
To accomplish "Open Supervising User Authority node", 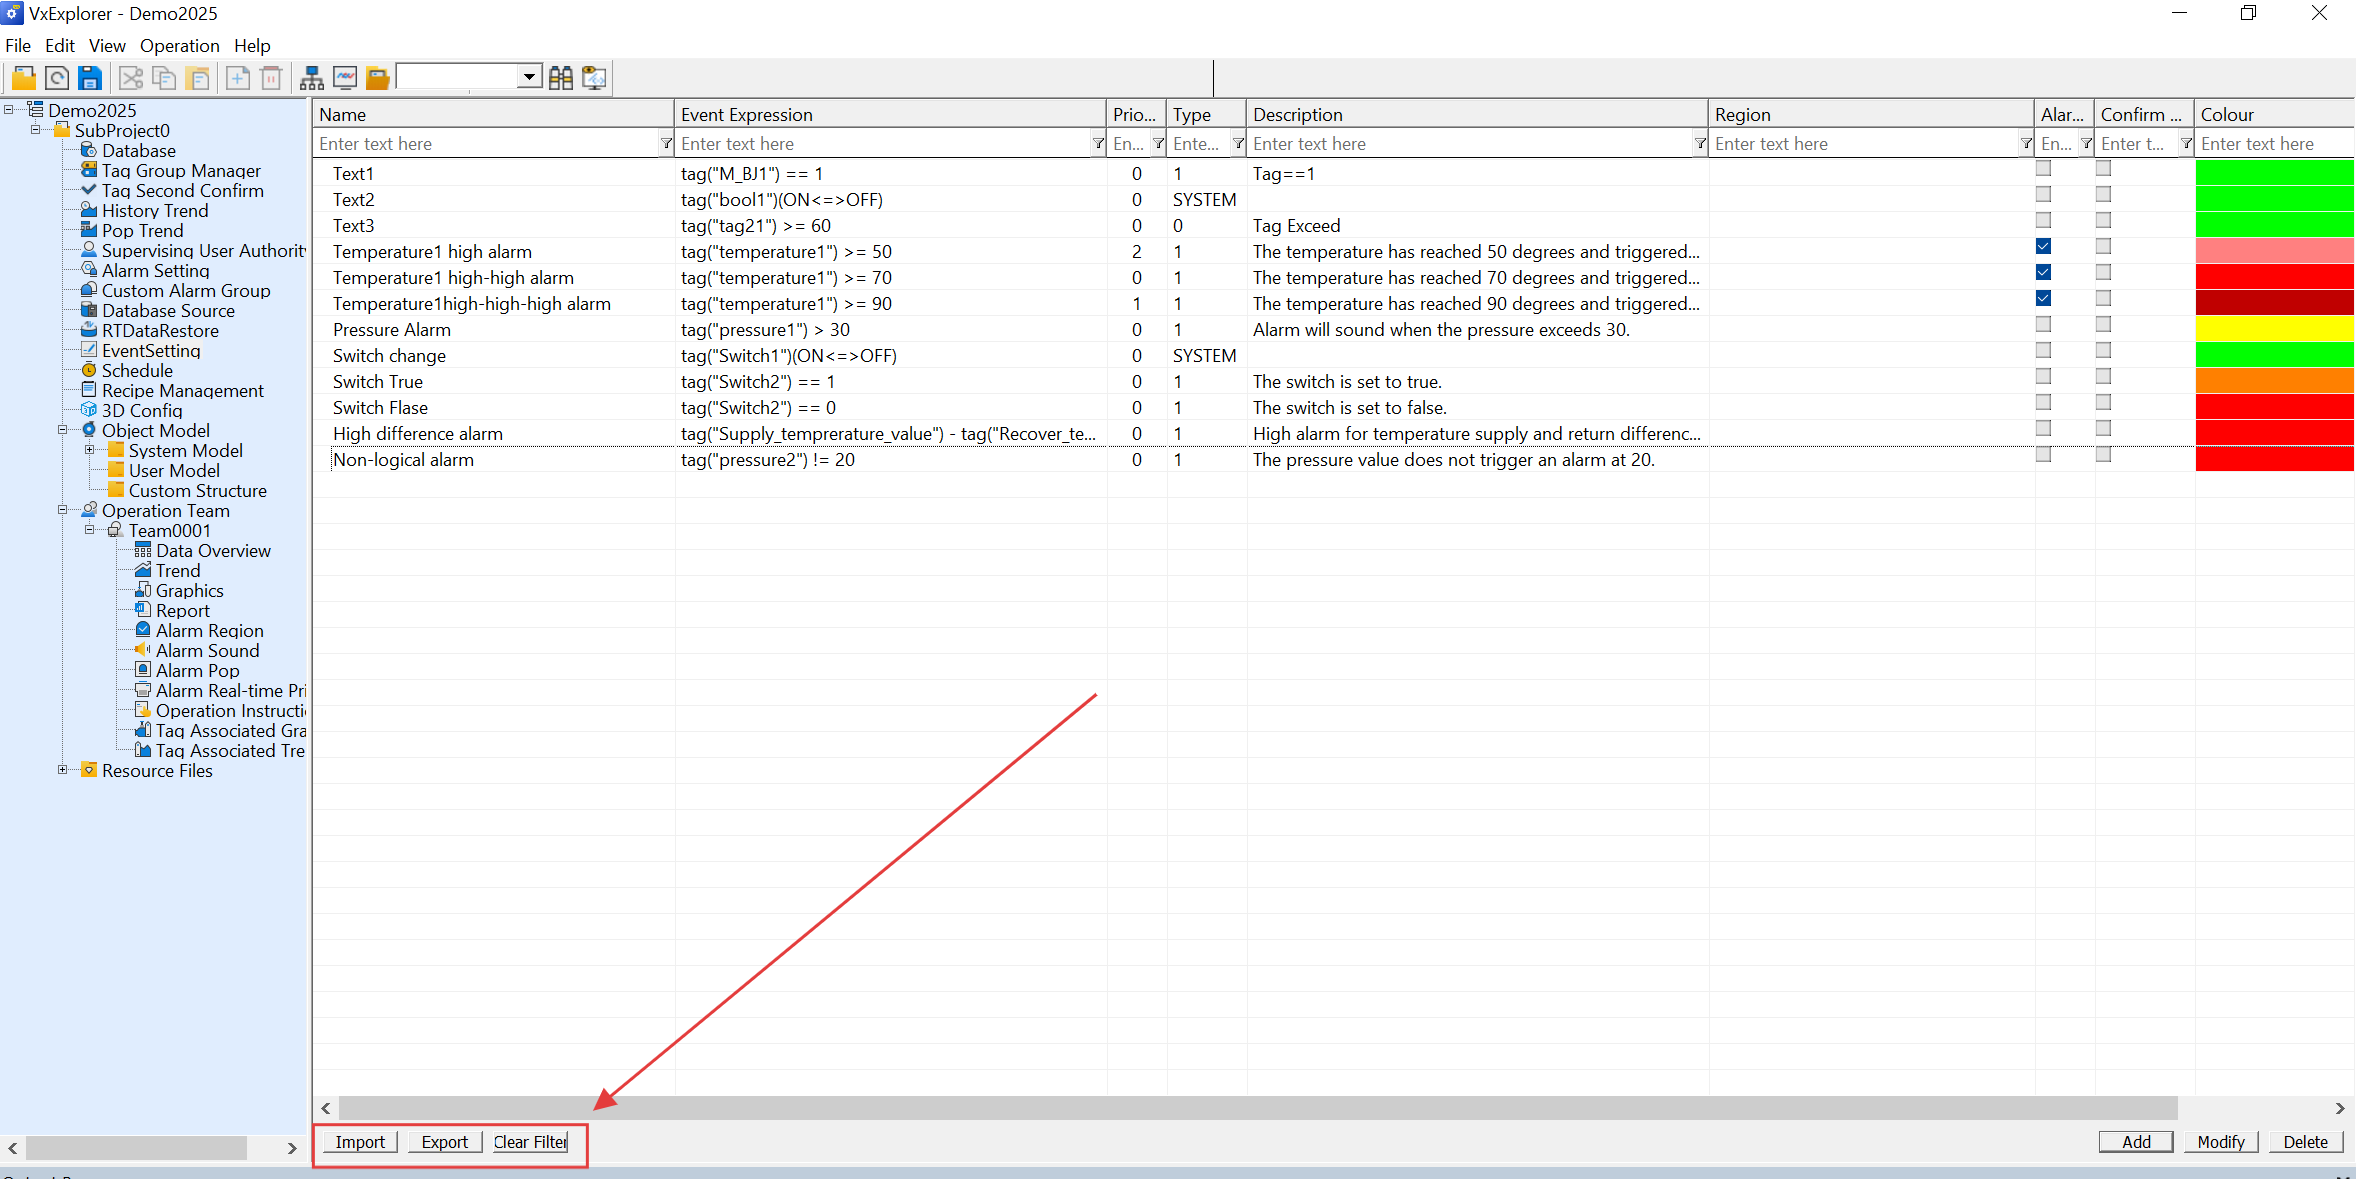I will (x=203, y=251).
